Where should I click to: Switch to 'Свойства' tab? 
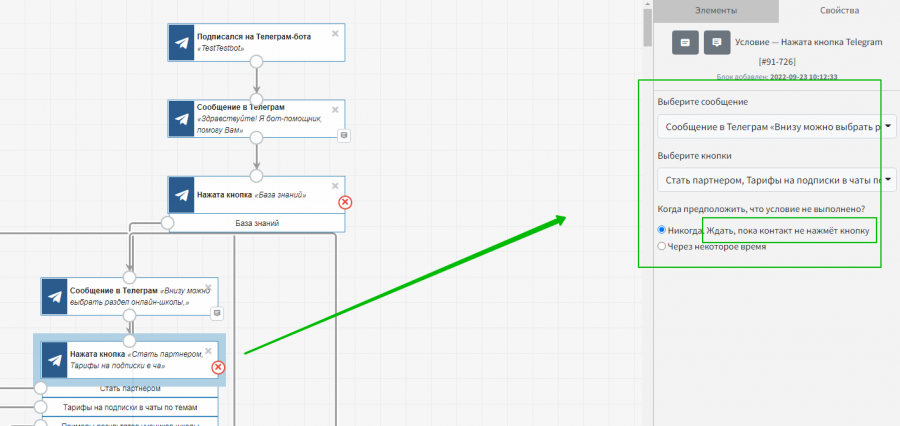(x=838, y=10)
